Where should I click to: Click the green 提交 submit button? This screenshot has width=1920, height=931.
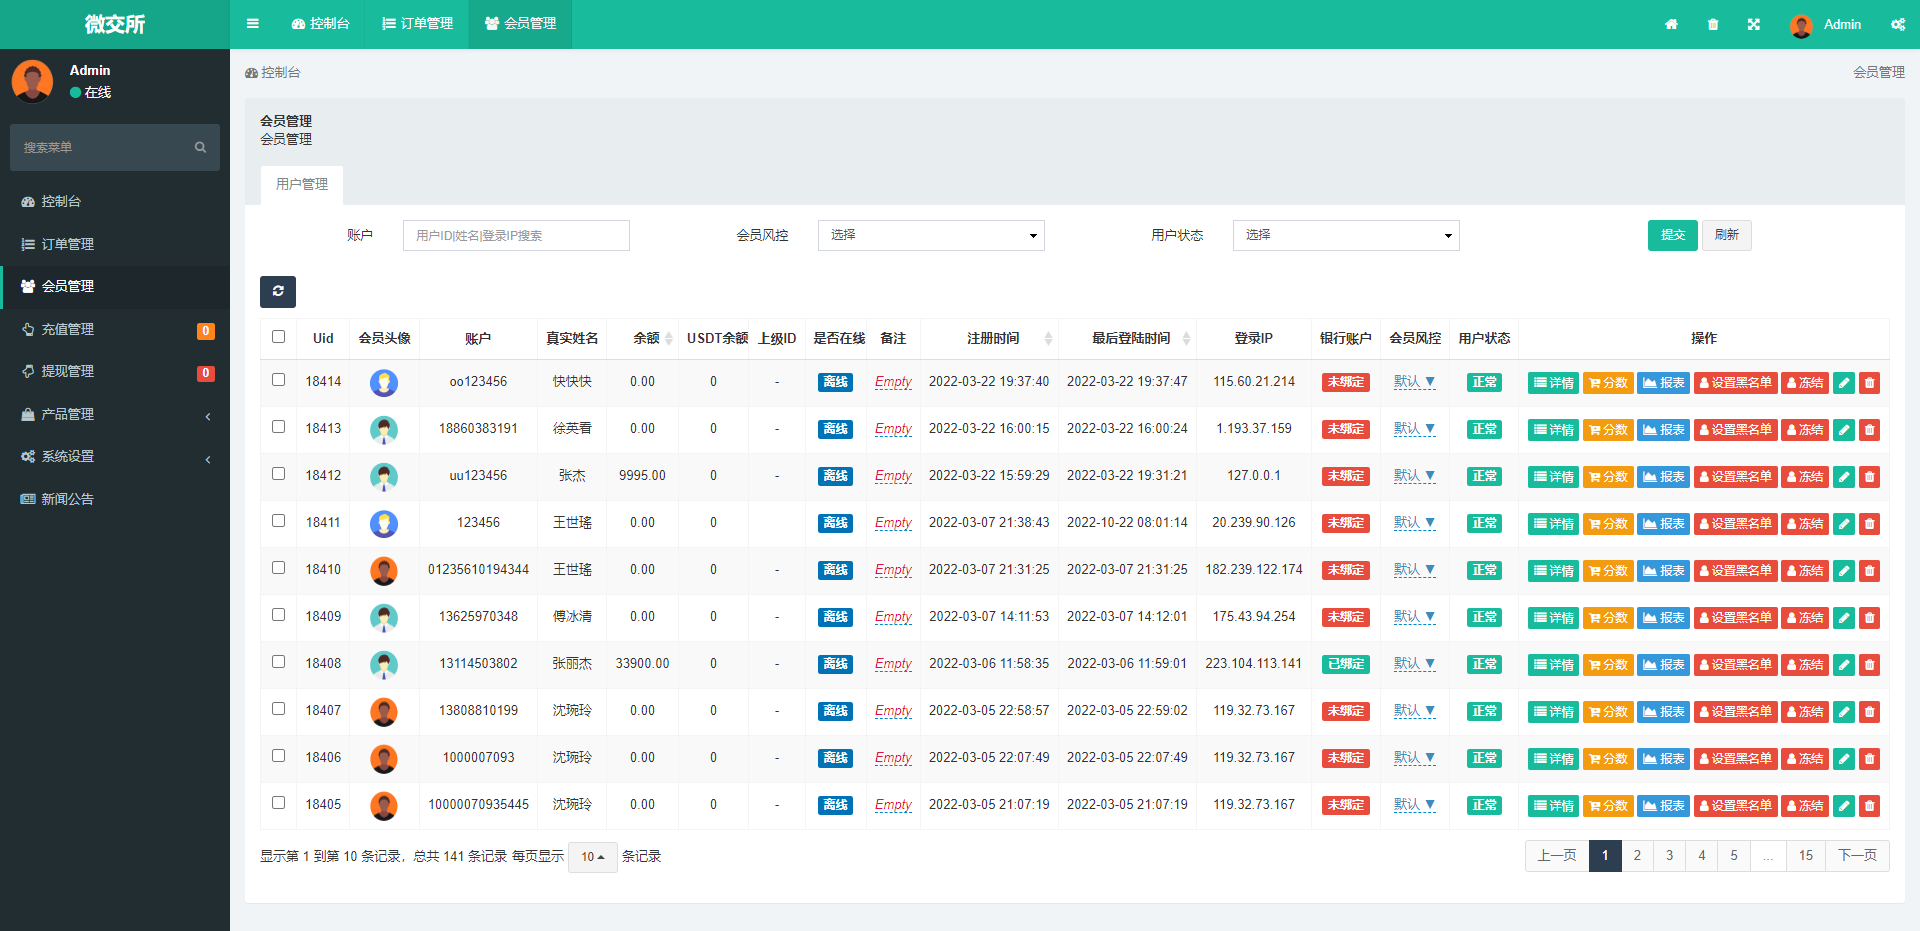[1672, 235]
